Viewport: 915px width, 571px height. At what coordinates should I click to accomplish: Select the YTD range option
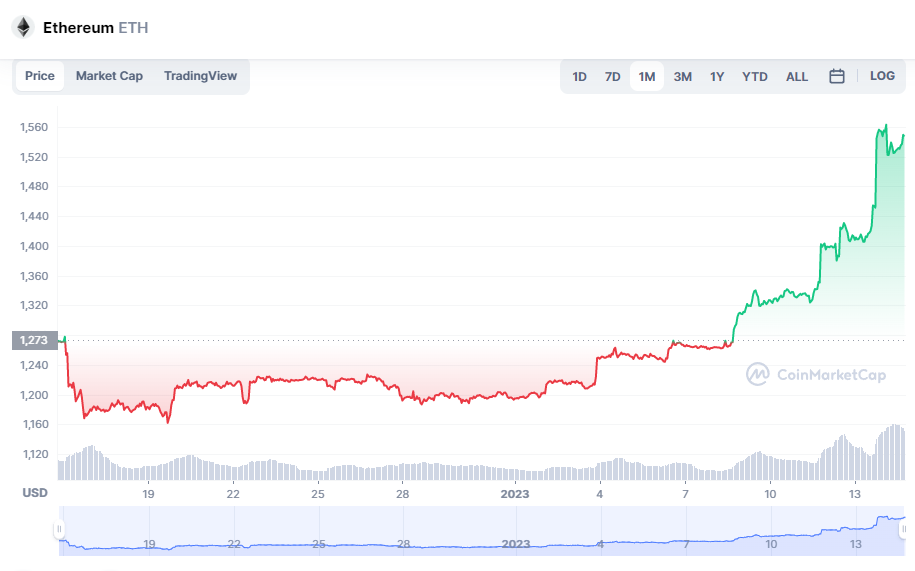coord(755,76)
